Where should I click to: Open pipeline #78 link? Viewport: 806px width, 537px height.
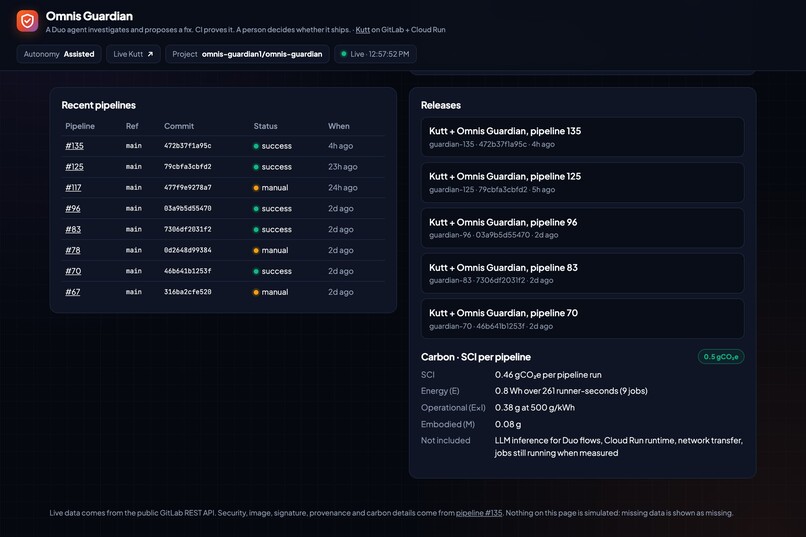click(x=72, y=250)
